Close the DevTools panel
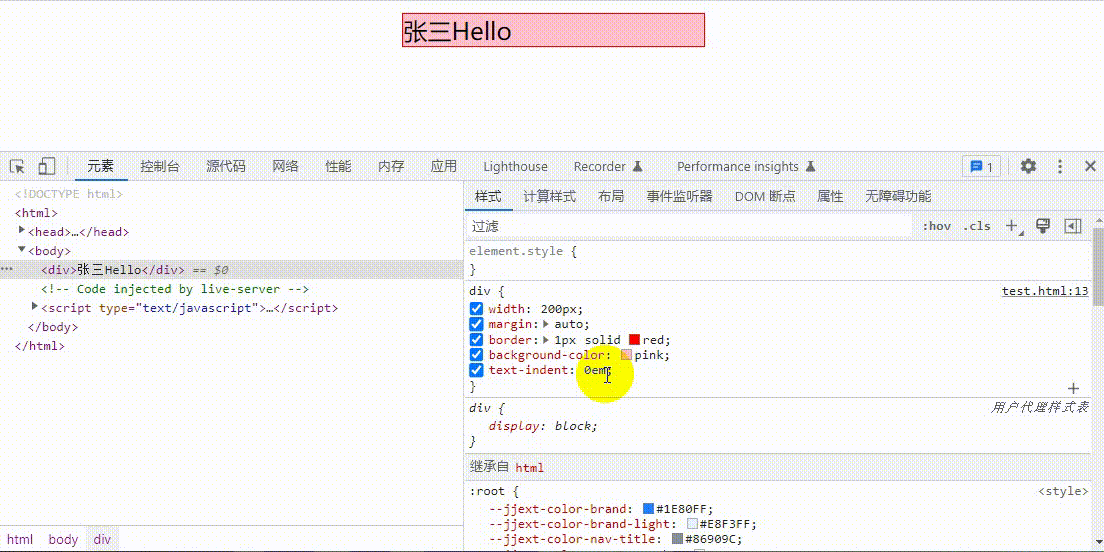 point(1090,167)
